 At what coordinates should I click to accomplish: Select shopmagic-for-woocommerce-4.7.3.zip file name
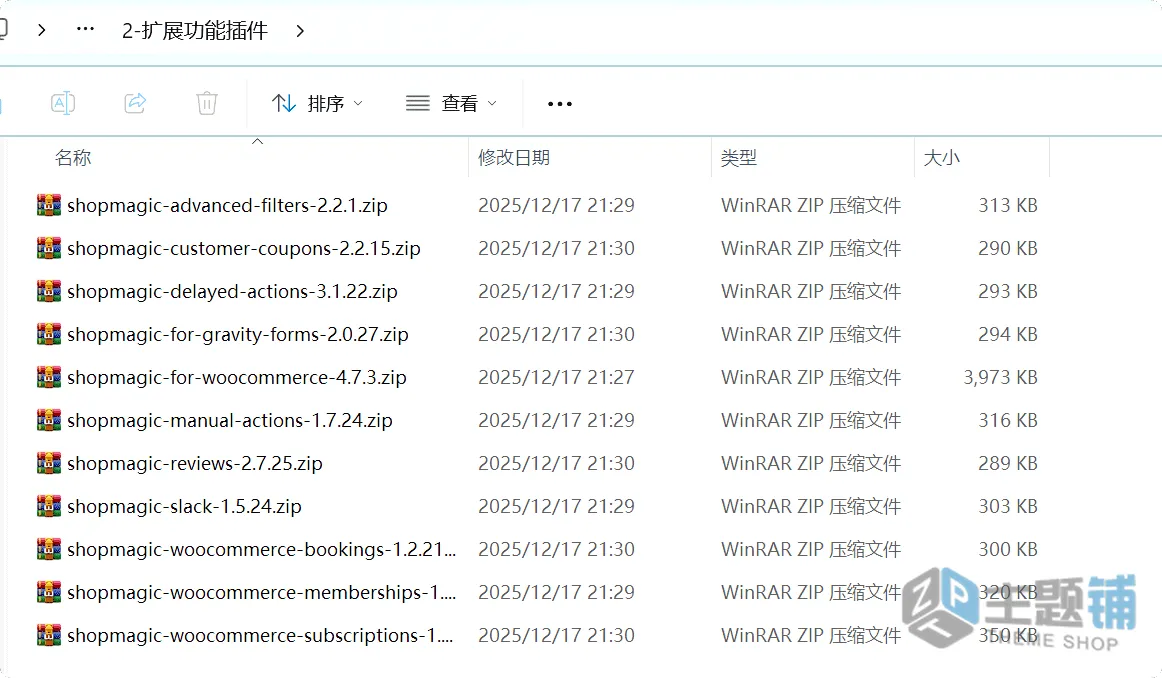point(236,377)
